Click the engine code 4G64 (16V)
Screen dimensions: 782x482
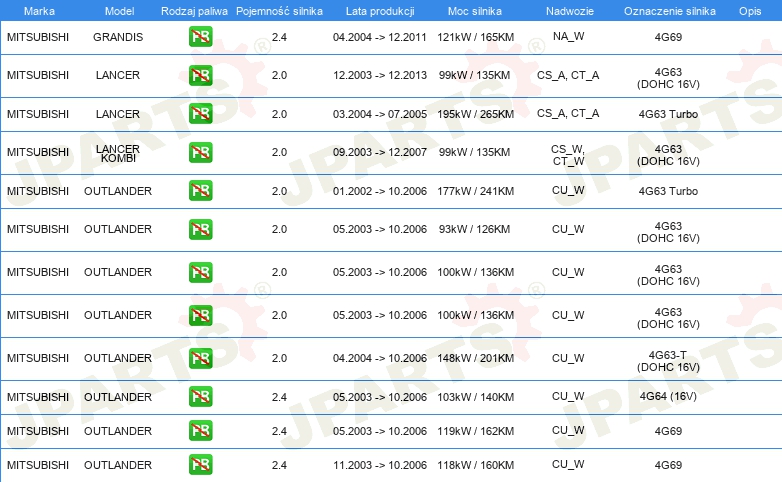[x=668, y=396]
